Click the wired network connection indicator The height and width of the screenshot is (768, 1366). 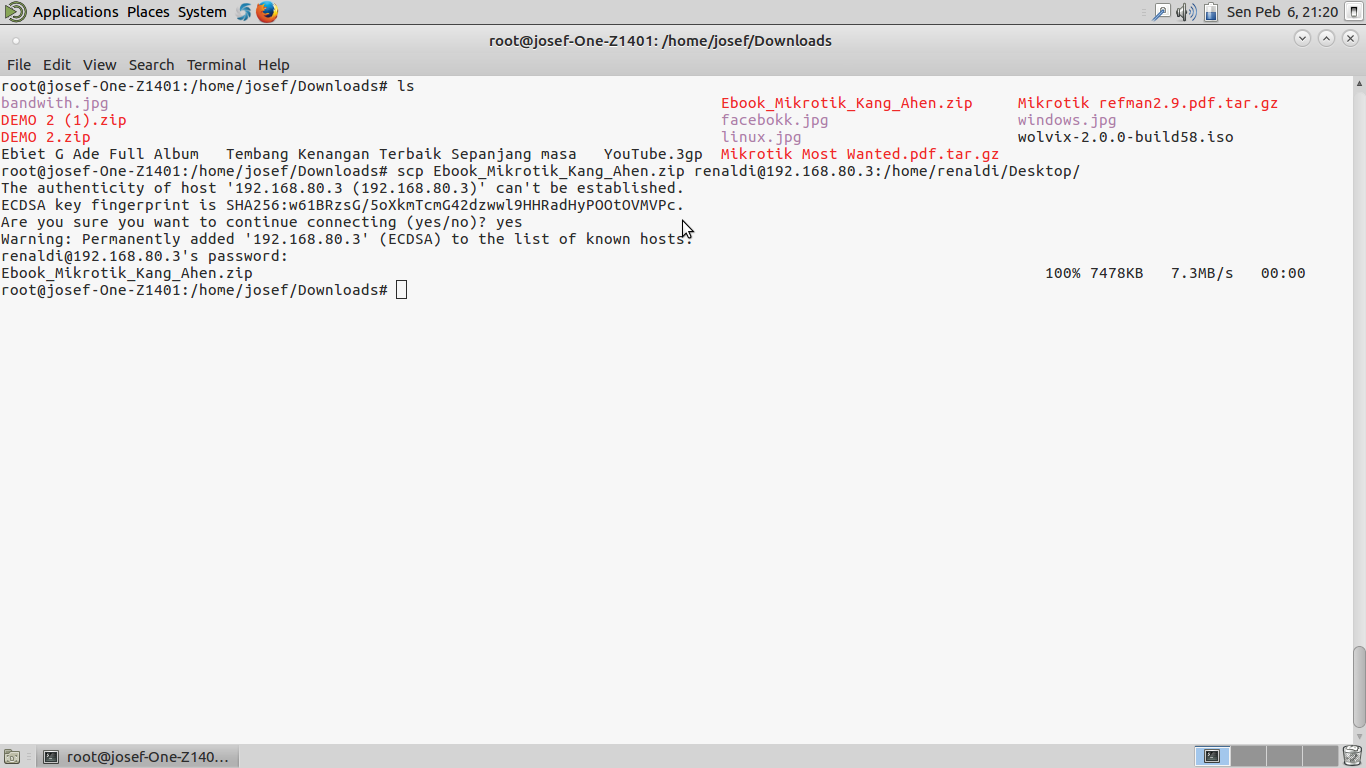pos(1162,12)
